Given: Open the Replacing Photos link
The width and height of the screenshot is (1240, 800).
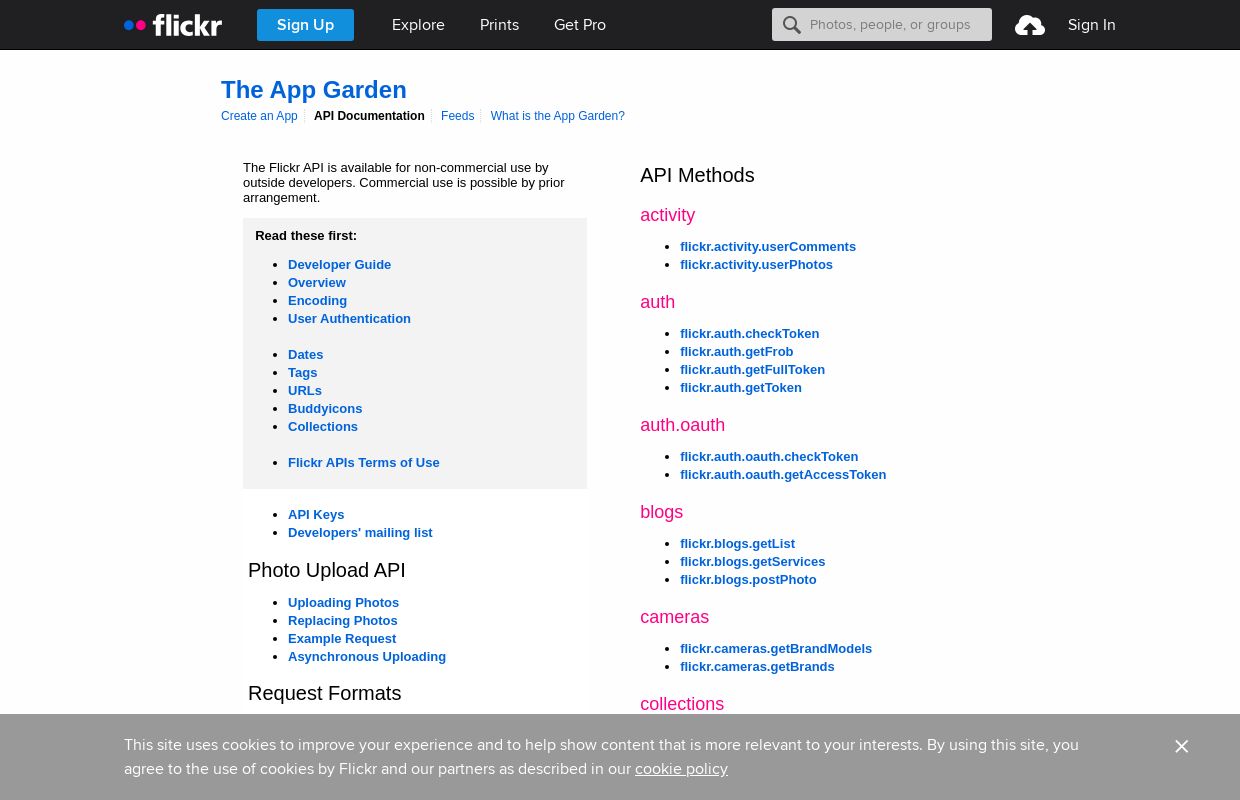Looking at the screenshot, I should tap(343, 621).
